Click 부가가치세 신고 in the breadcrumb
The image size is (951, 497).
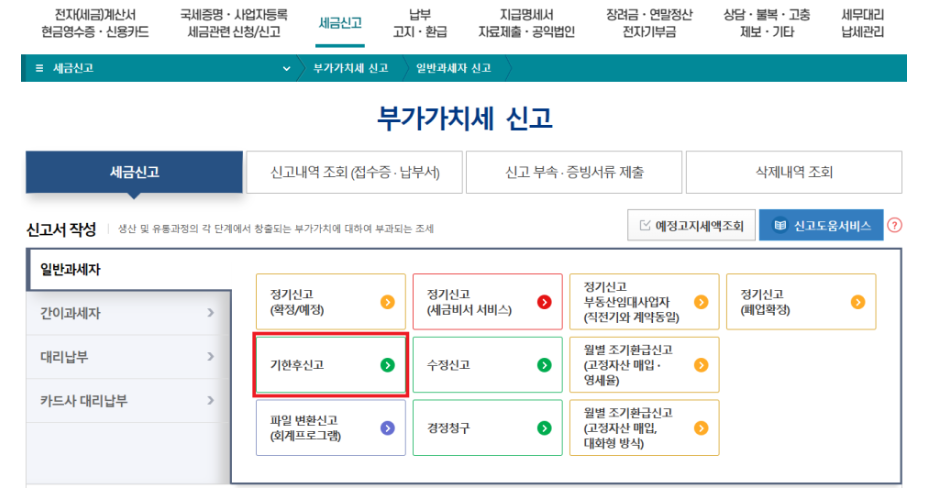click(x=351, y=68)
